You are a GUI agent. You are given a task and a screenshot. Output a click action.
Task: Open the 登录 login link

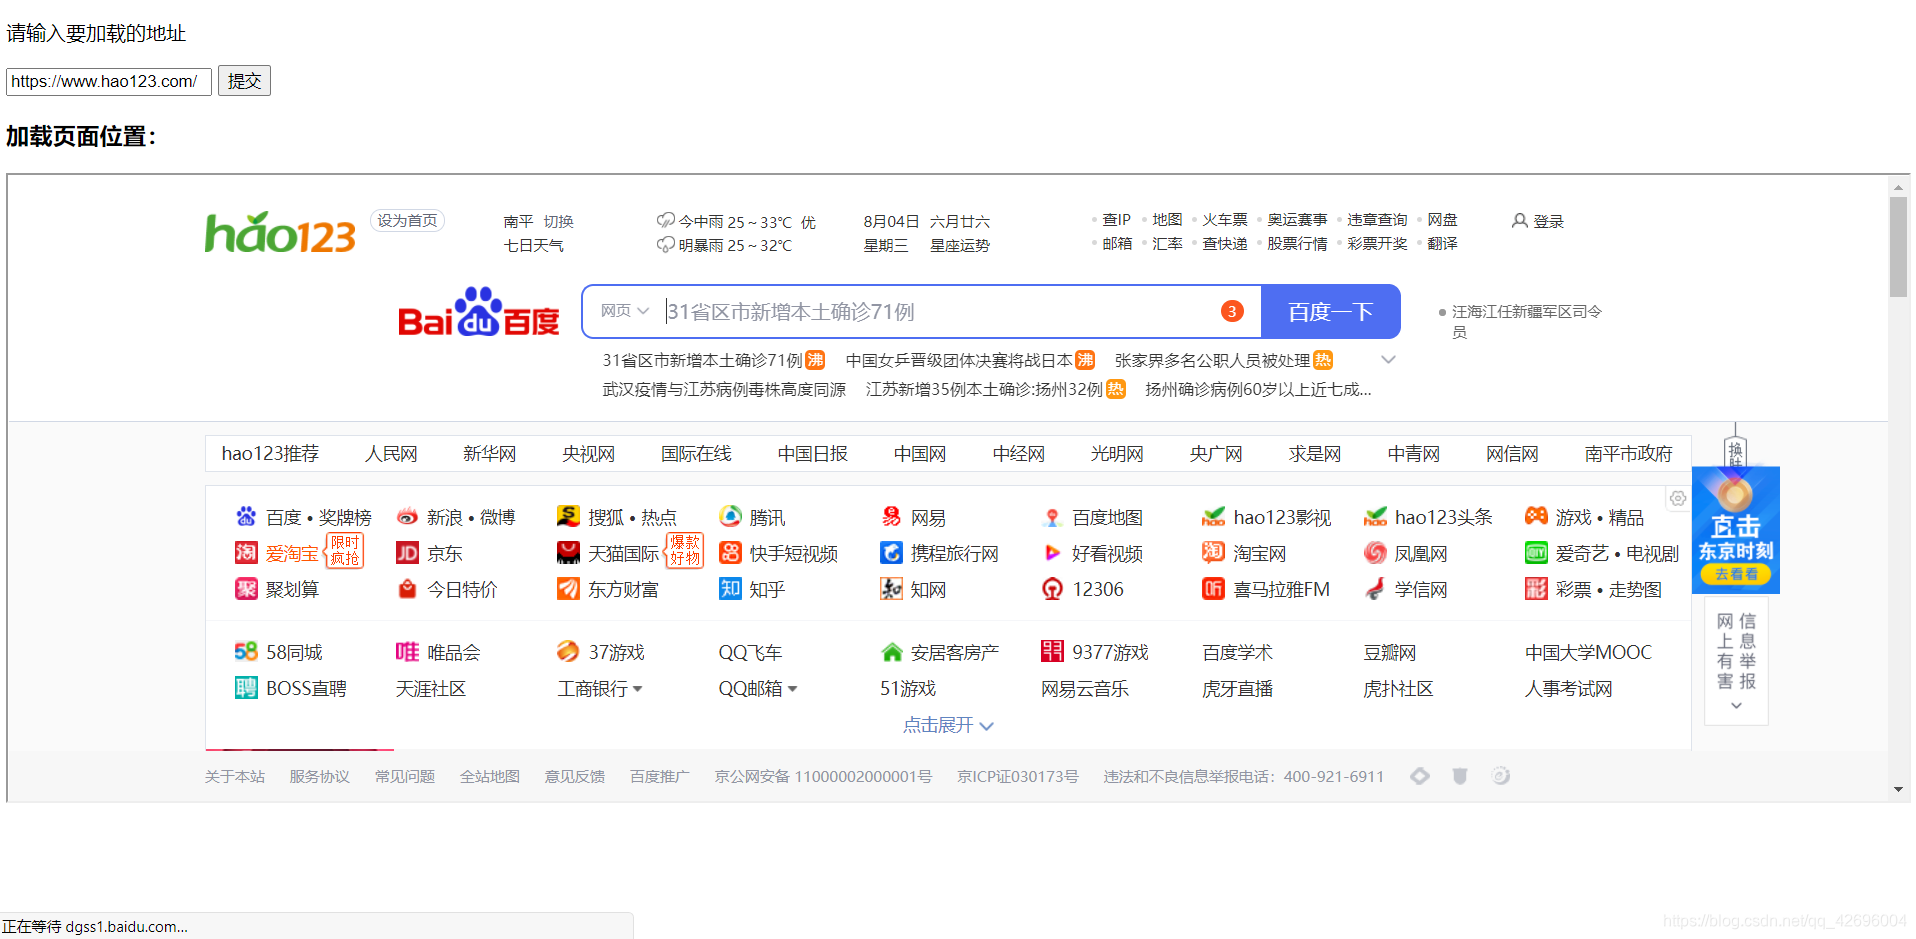1548,222
